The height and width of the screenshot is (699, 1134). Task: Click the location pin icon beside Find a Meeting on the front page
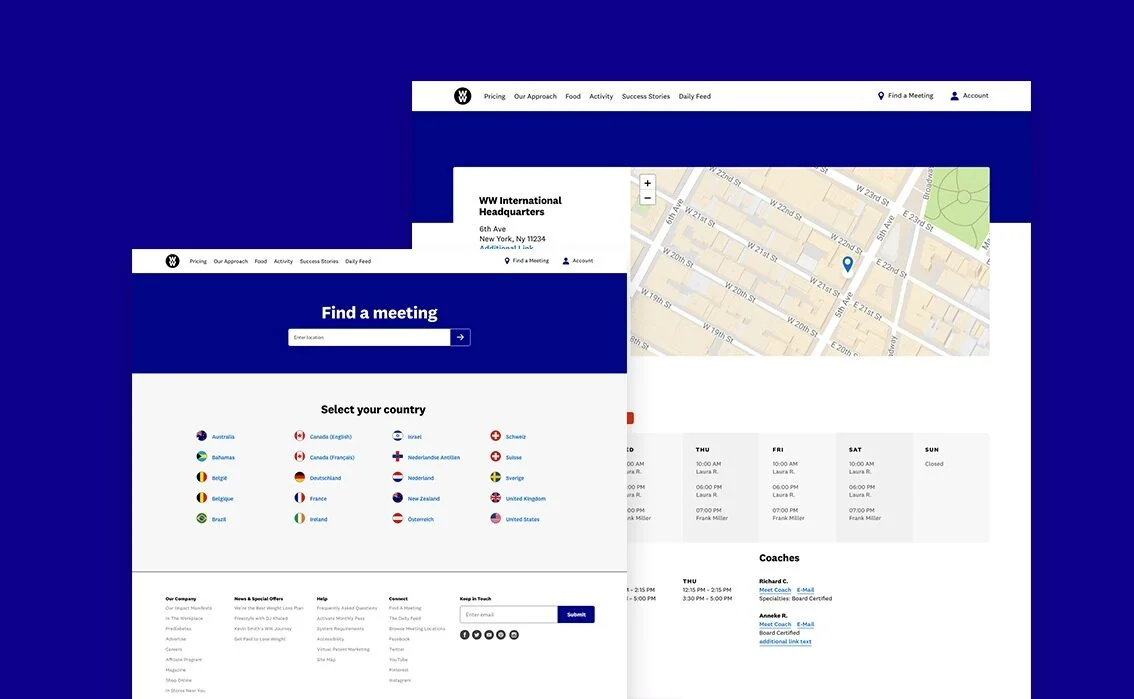click(x=507, y=261)
